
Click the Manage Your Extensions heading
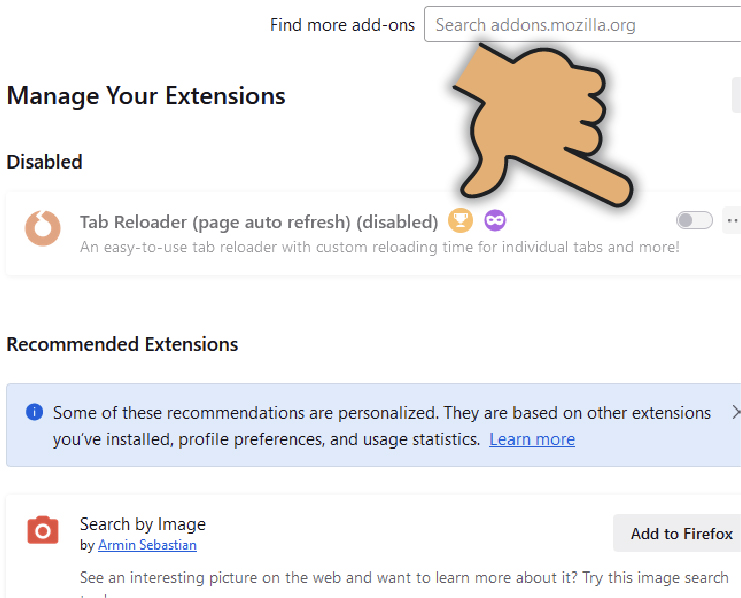coord(146,96)
